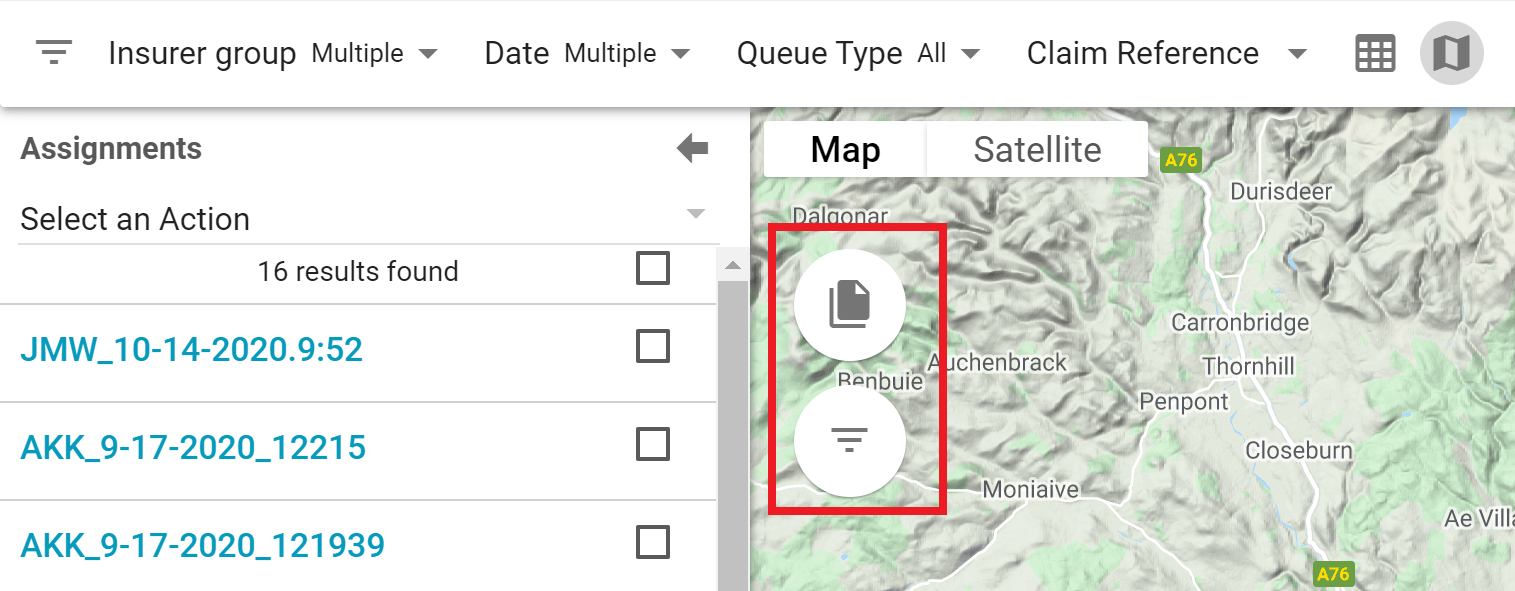Select the Map tab view
This screenshot has width=1515, height=591.
pos(845,148)
